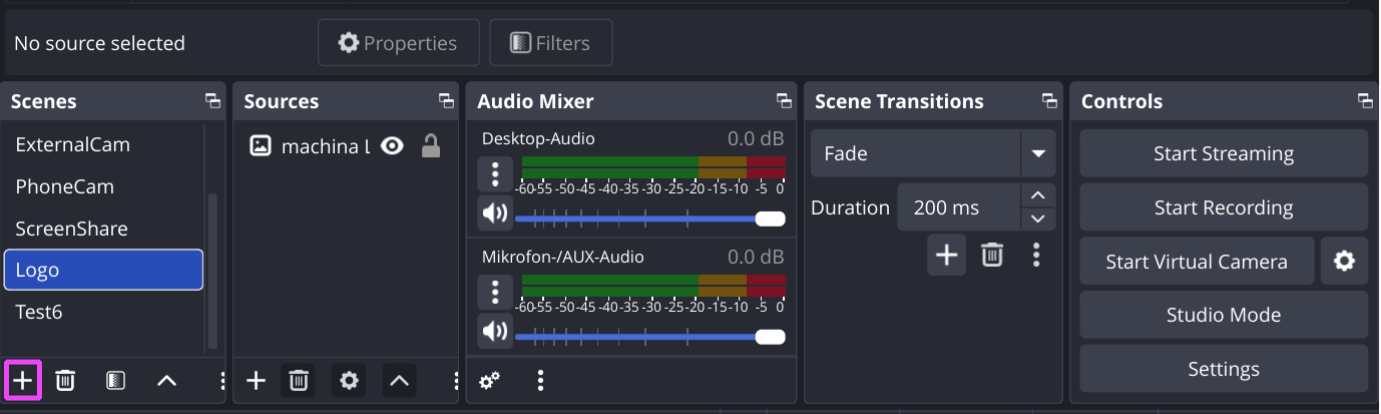Screen dimensions: 1381x414
Task: Remove the selected scene with trash icon
Action: click(x=65, y=381)
